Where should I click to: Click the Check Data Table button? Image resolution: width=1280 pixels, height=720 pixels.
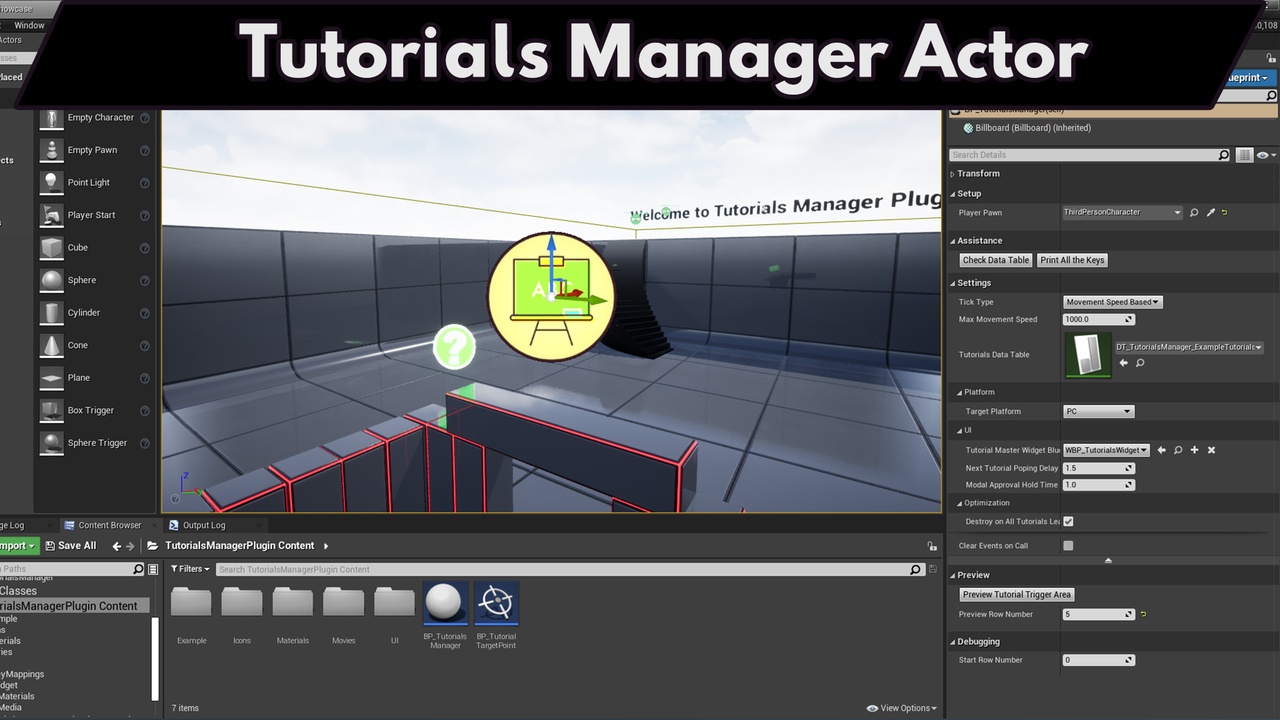pyautogui.click(x=995, y=260)
